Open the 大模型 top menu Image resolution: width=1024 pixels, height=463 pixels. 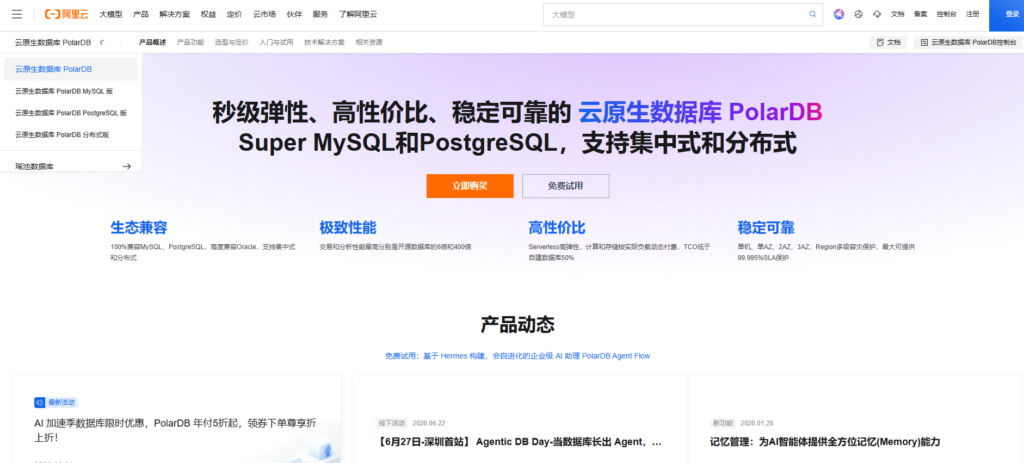[x=110, y=14]
